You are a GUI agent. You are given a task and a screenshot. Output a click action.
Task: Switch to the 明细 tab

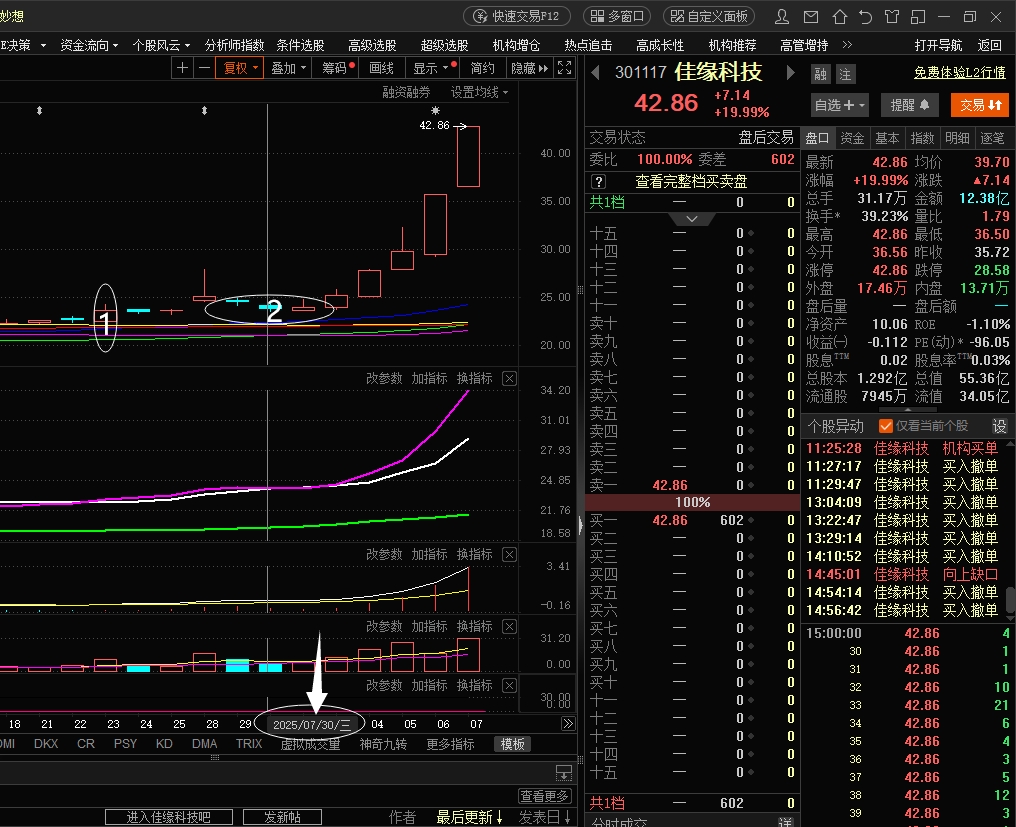(x=956, y=137)
